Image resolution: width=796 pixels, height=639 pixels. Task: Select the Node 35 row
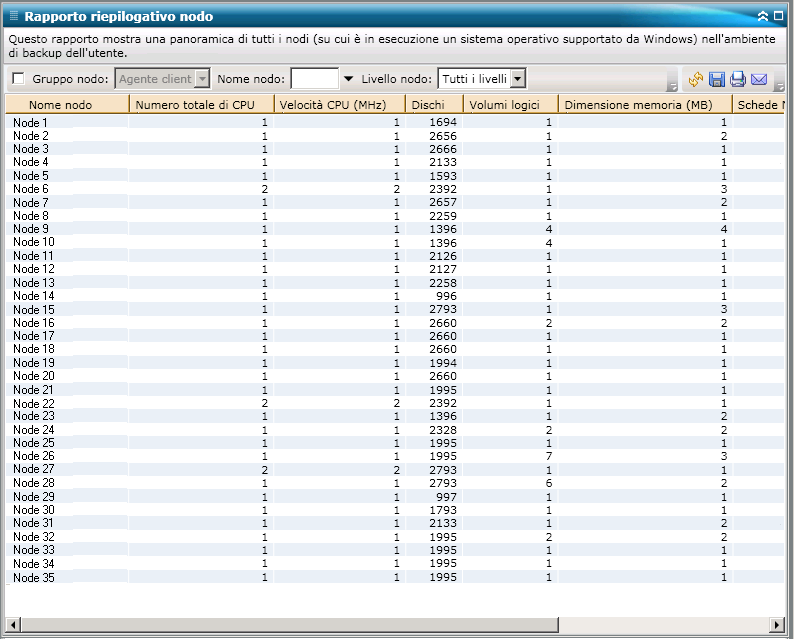click(x=395, y=577)
